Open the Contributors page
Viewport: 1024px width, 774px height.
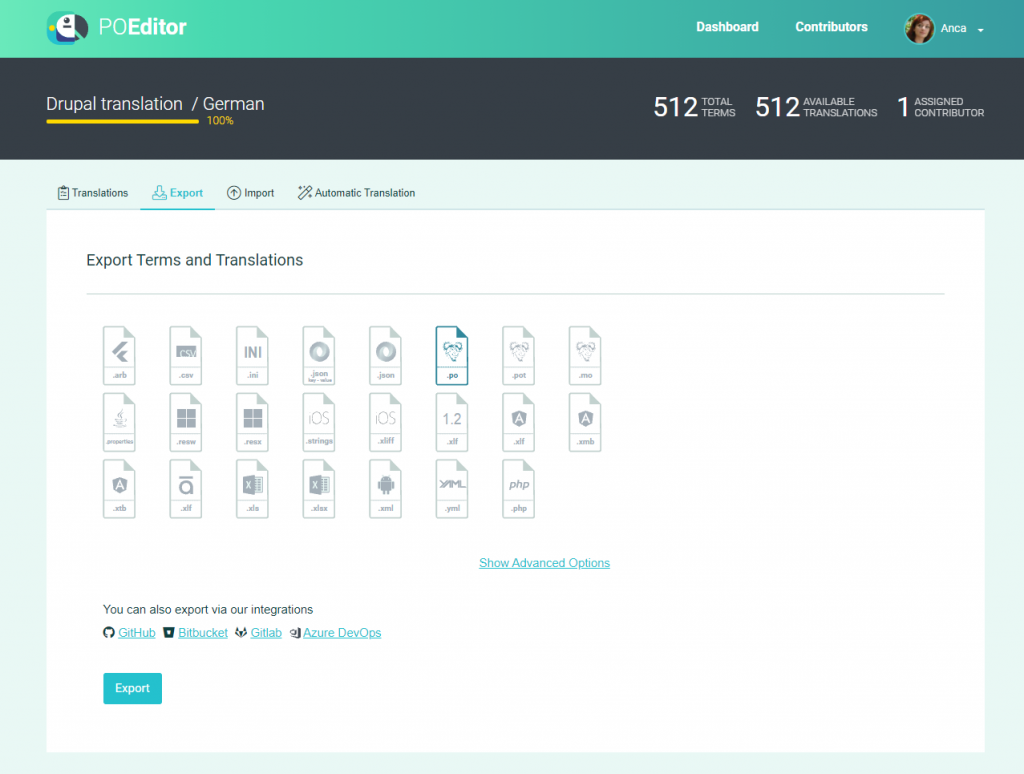click(x=831, y=27)
